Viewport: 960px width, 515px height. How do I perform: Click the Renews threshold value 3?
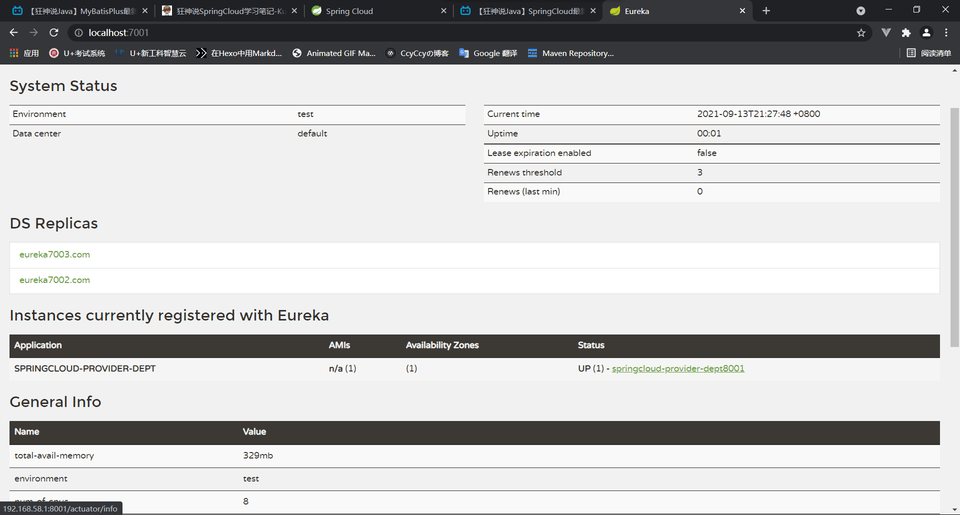coord(700,173)
